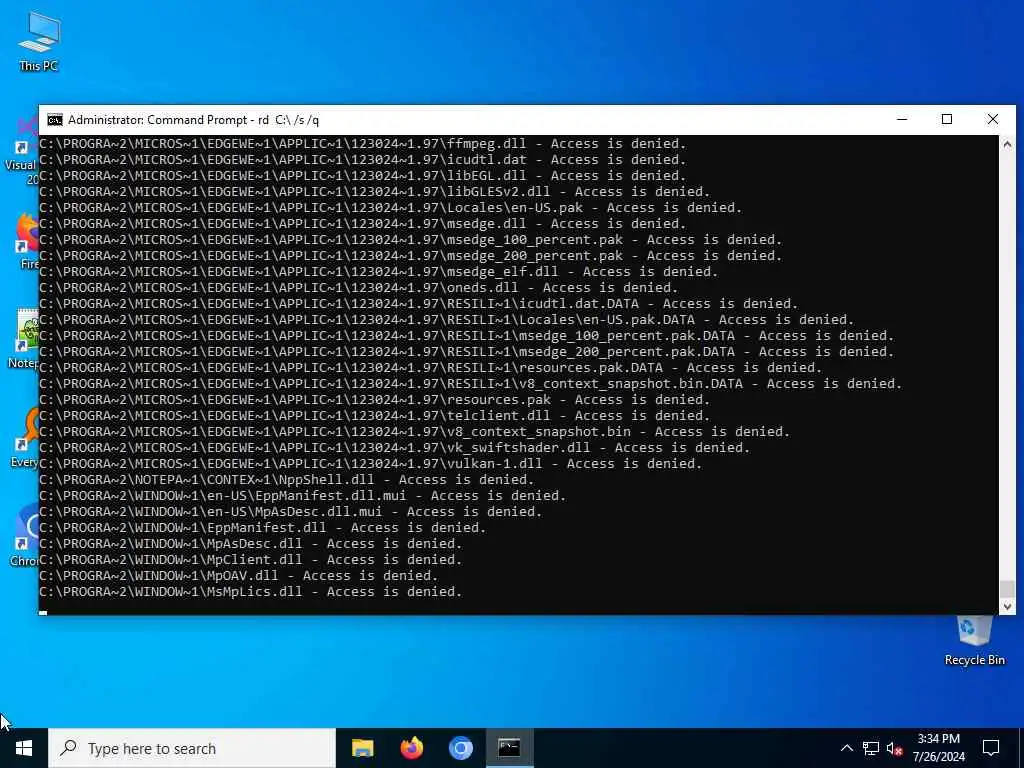Click the Chrome desktop shortcut
Screen dimensions: 1024x768
(25, 536)
